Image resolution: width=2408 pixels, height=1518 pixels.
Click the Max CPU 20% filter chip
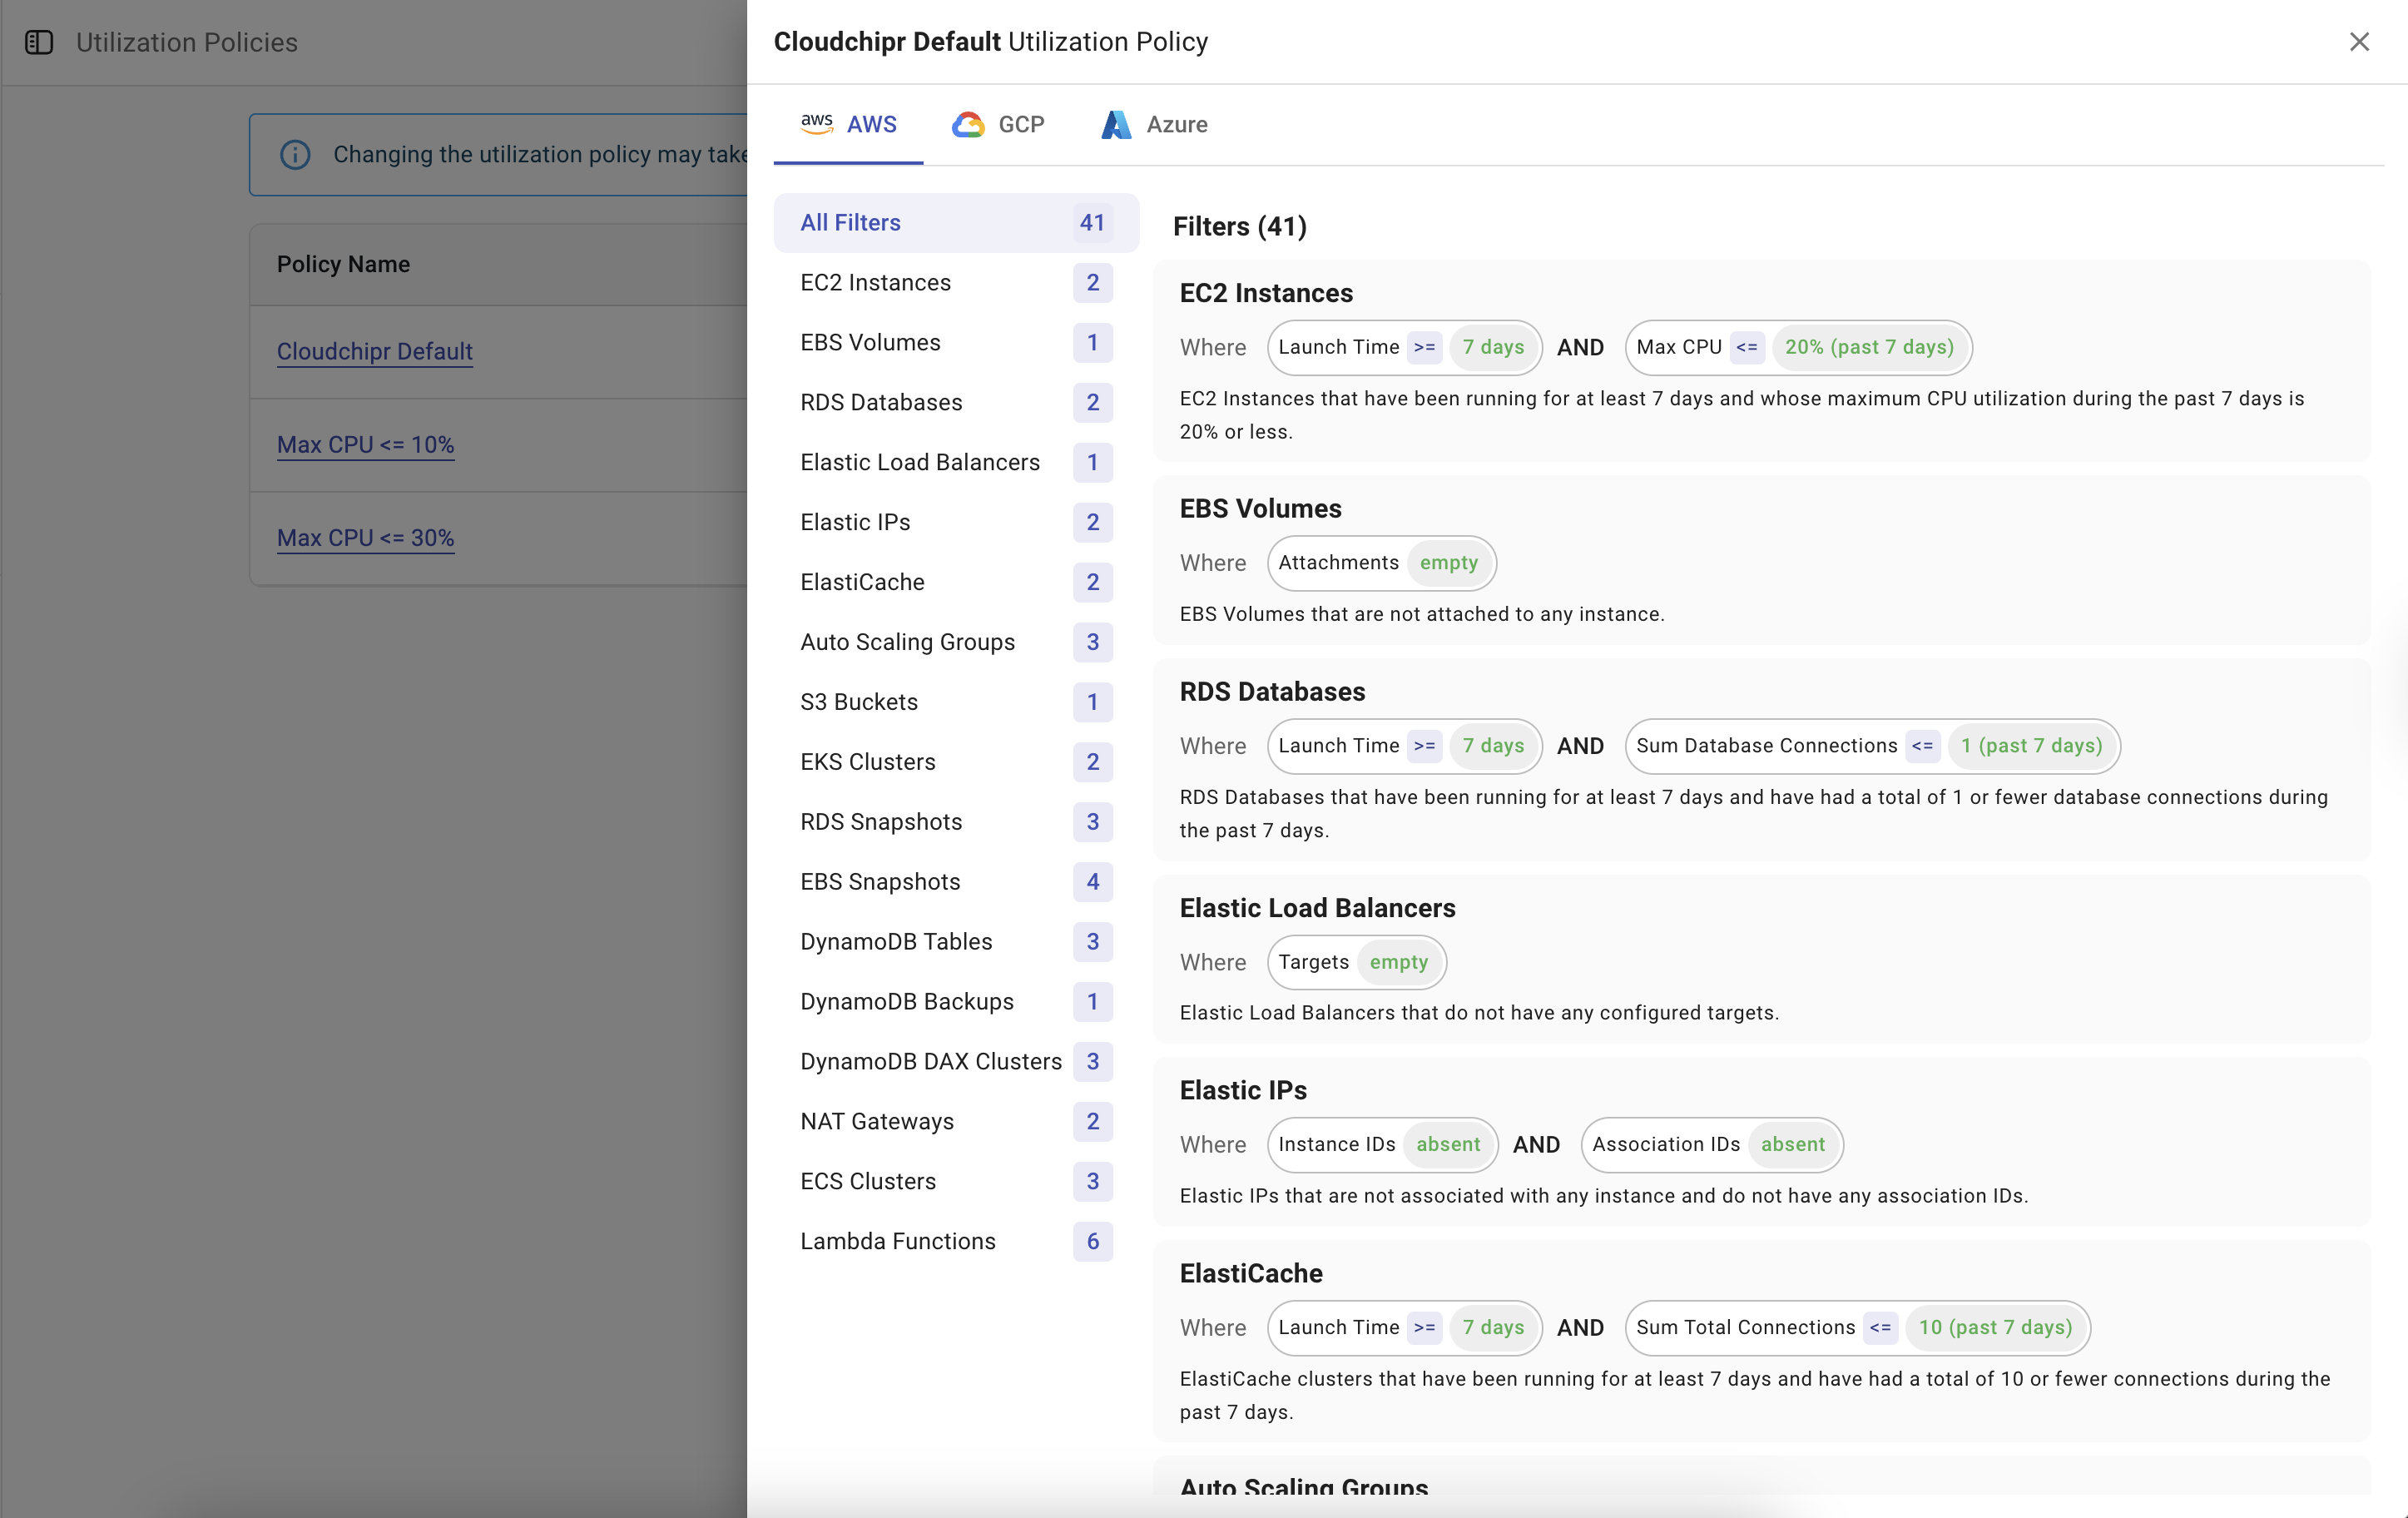pyautogui.click(x=1797, y=347)
